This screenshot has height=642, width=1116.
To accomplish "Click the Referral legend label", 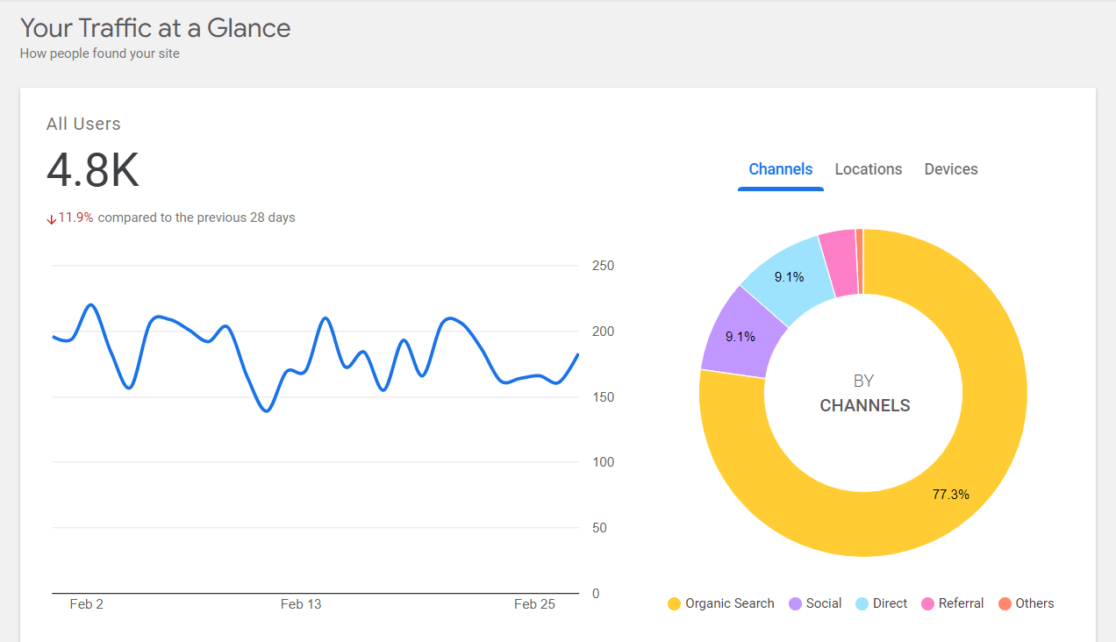I will (x=961, y=604).
